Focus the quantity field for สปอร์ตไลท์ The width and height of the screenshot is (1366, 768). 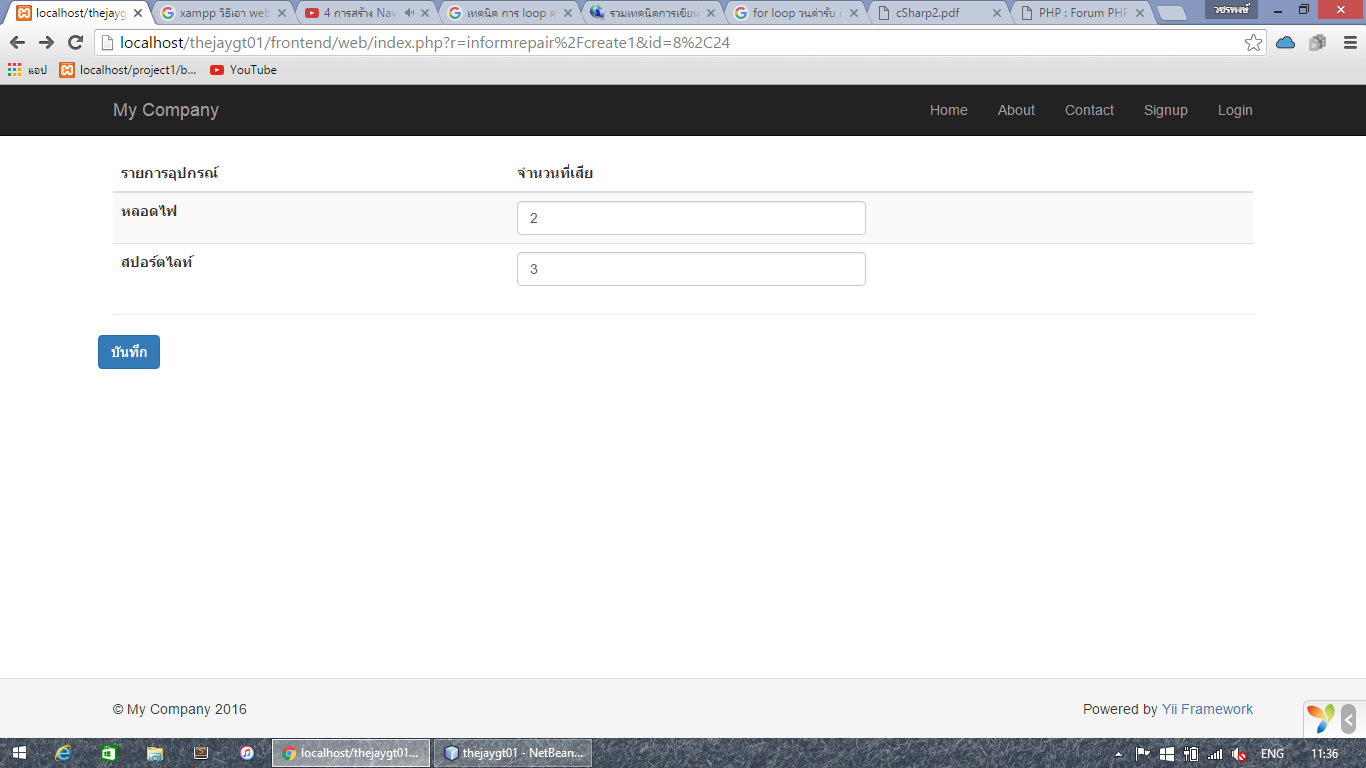click(x=691, y=269)
